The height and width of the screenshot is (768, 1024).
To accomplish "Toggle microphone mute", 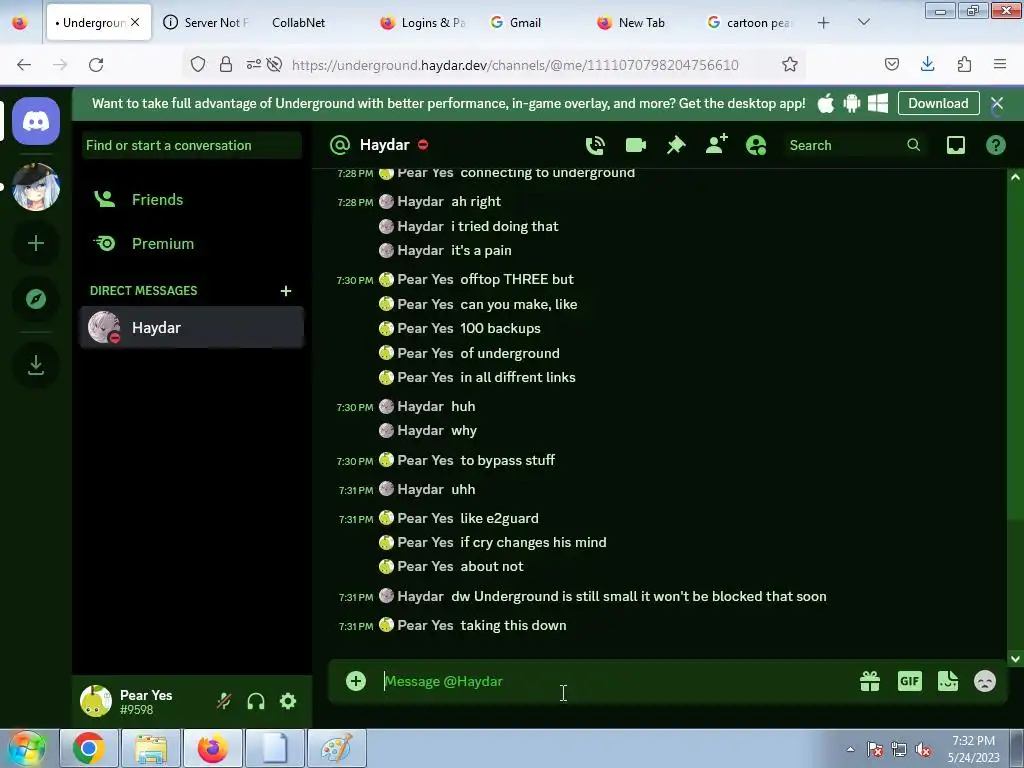I will [224, 701].
